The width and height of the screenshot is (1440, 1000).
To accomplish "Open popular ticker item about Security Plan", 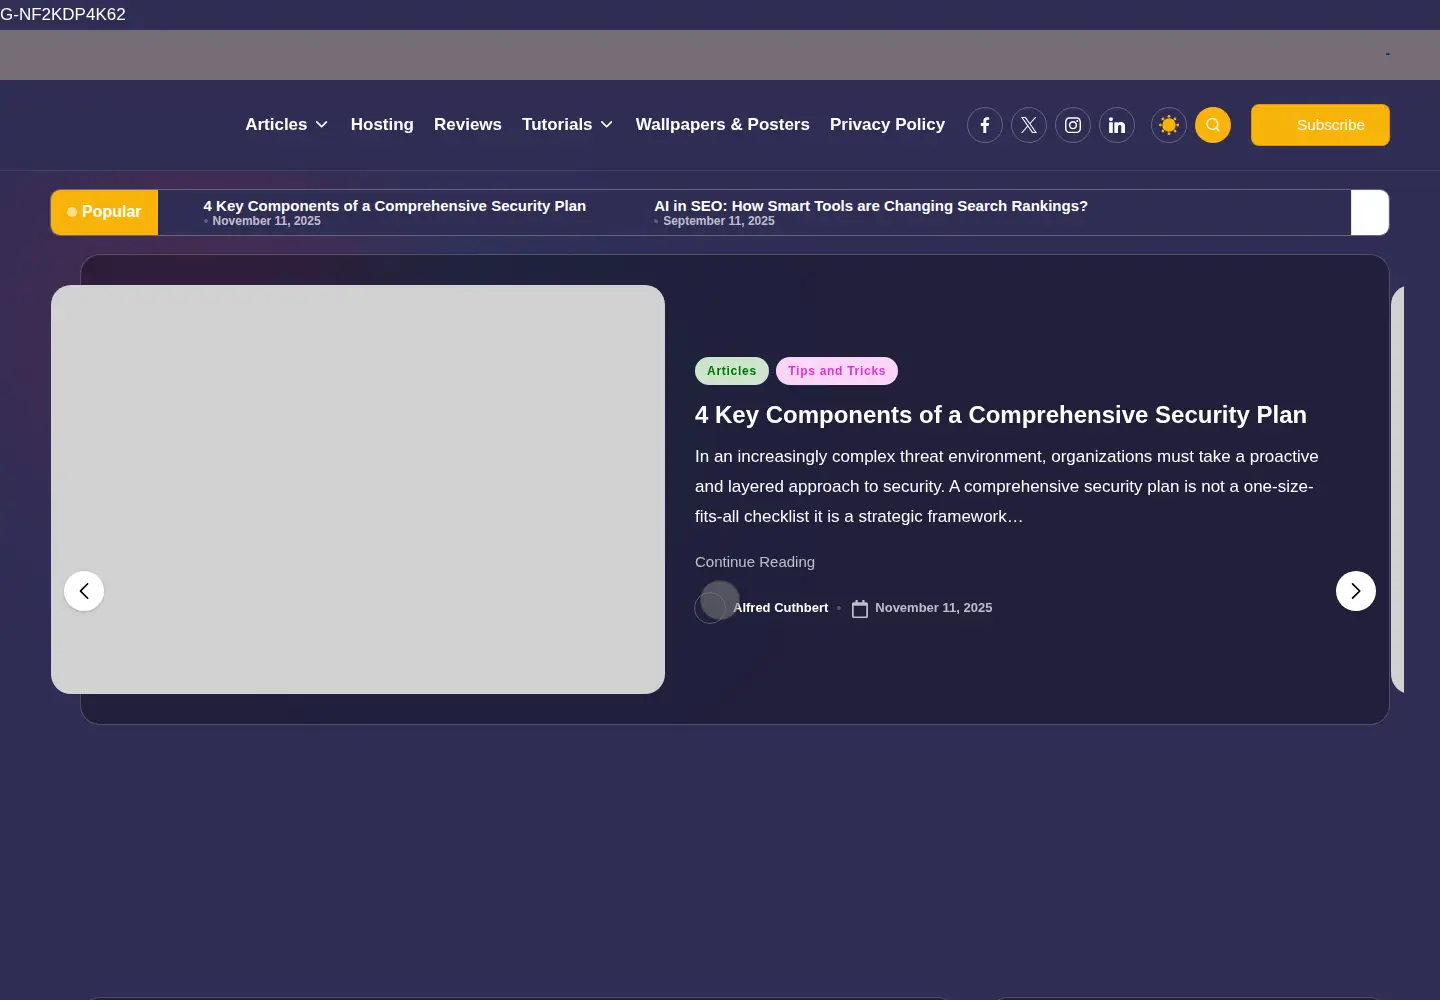I will [x=395, y=206].
